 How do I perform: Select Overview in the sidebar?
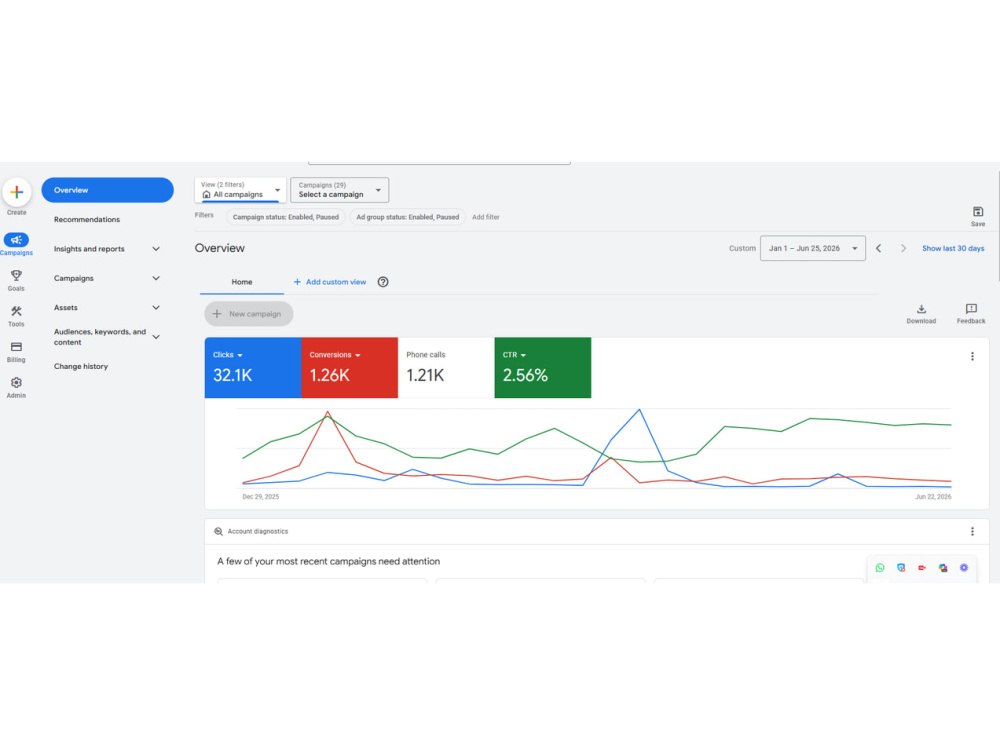coord(107,190)
